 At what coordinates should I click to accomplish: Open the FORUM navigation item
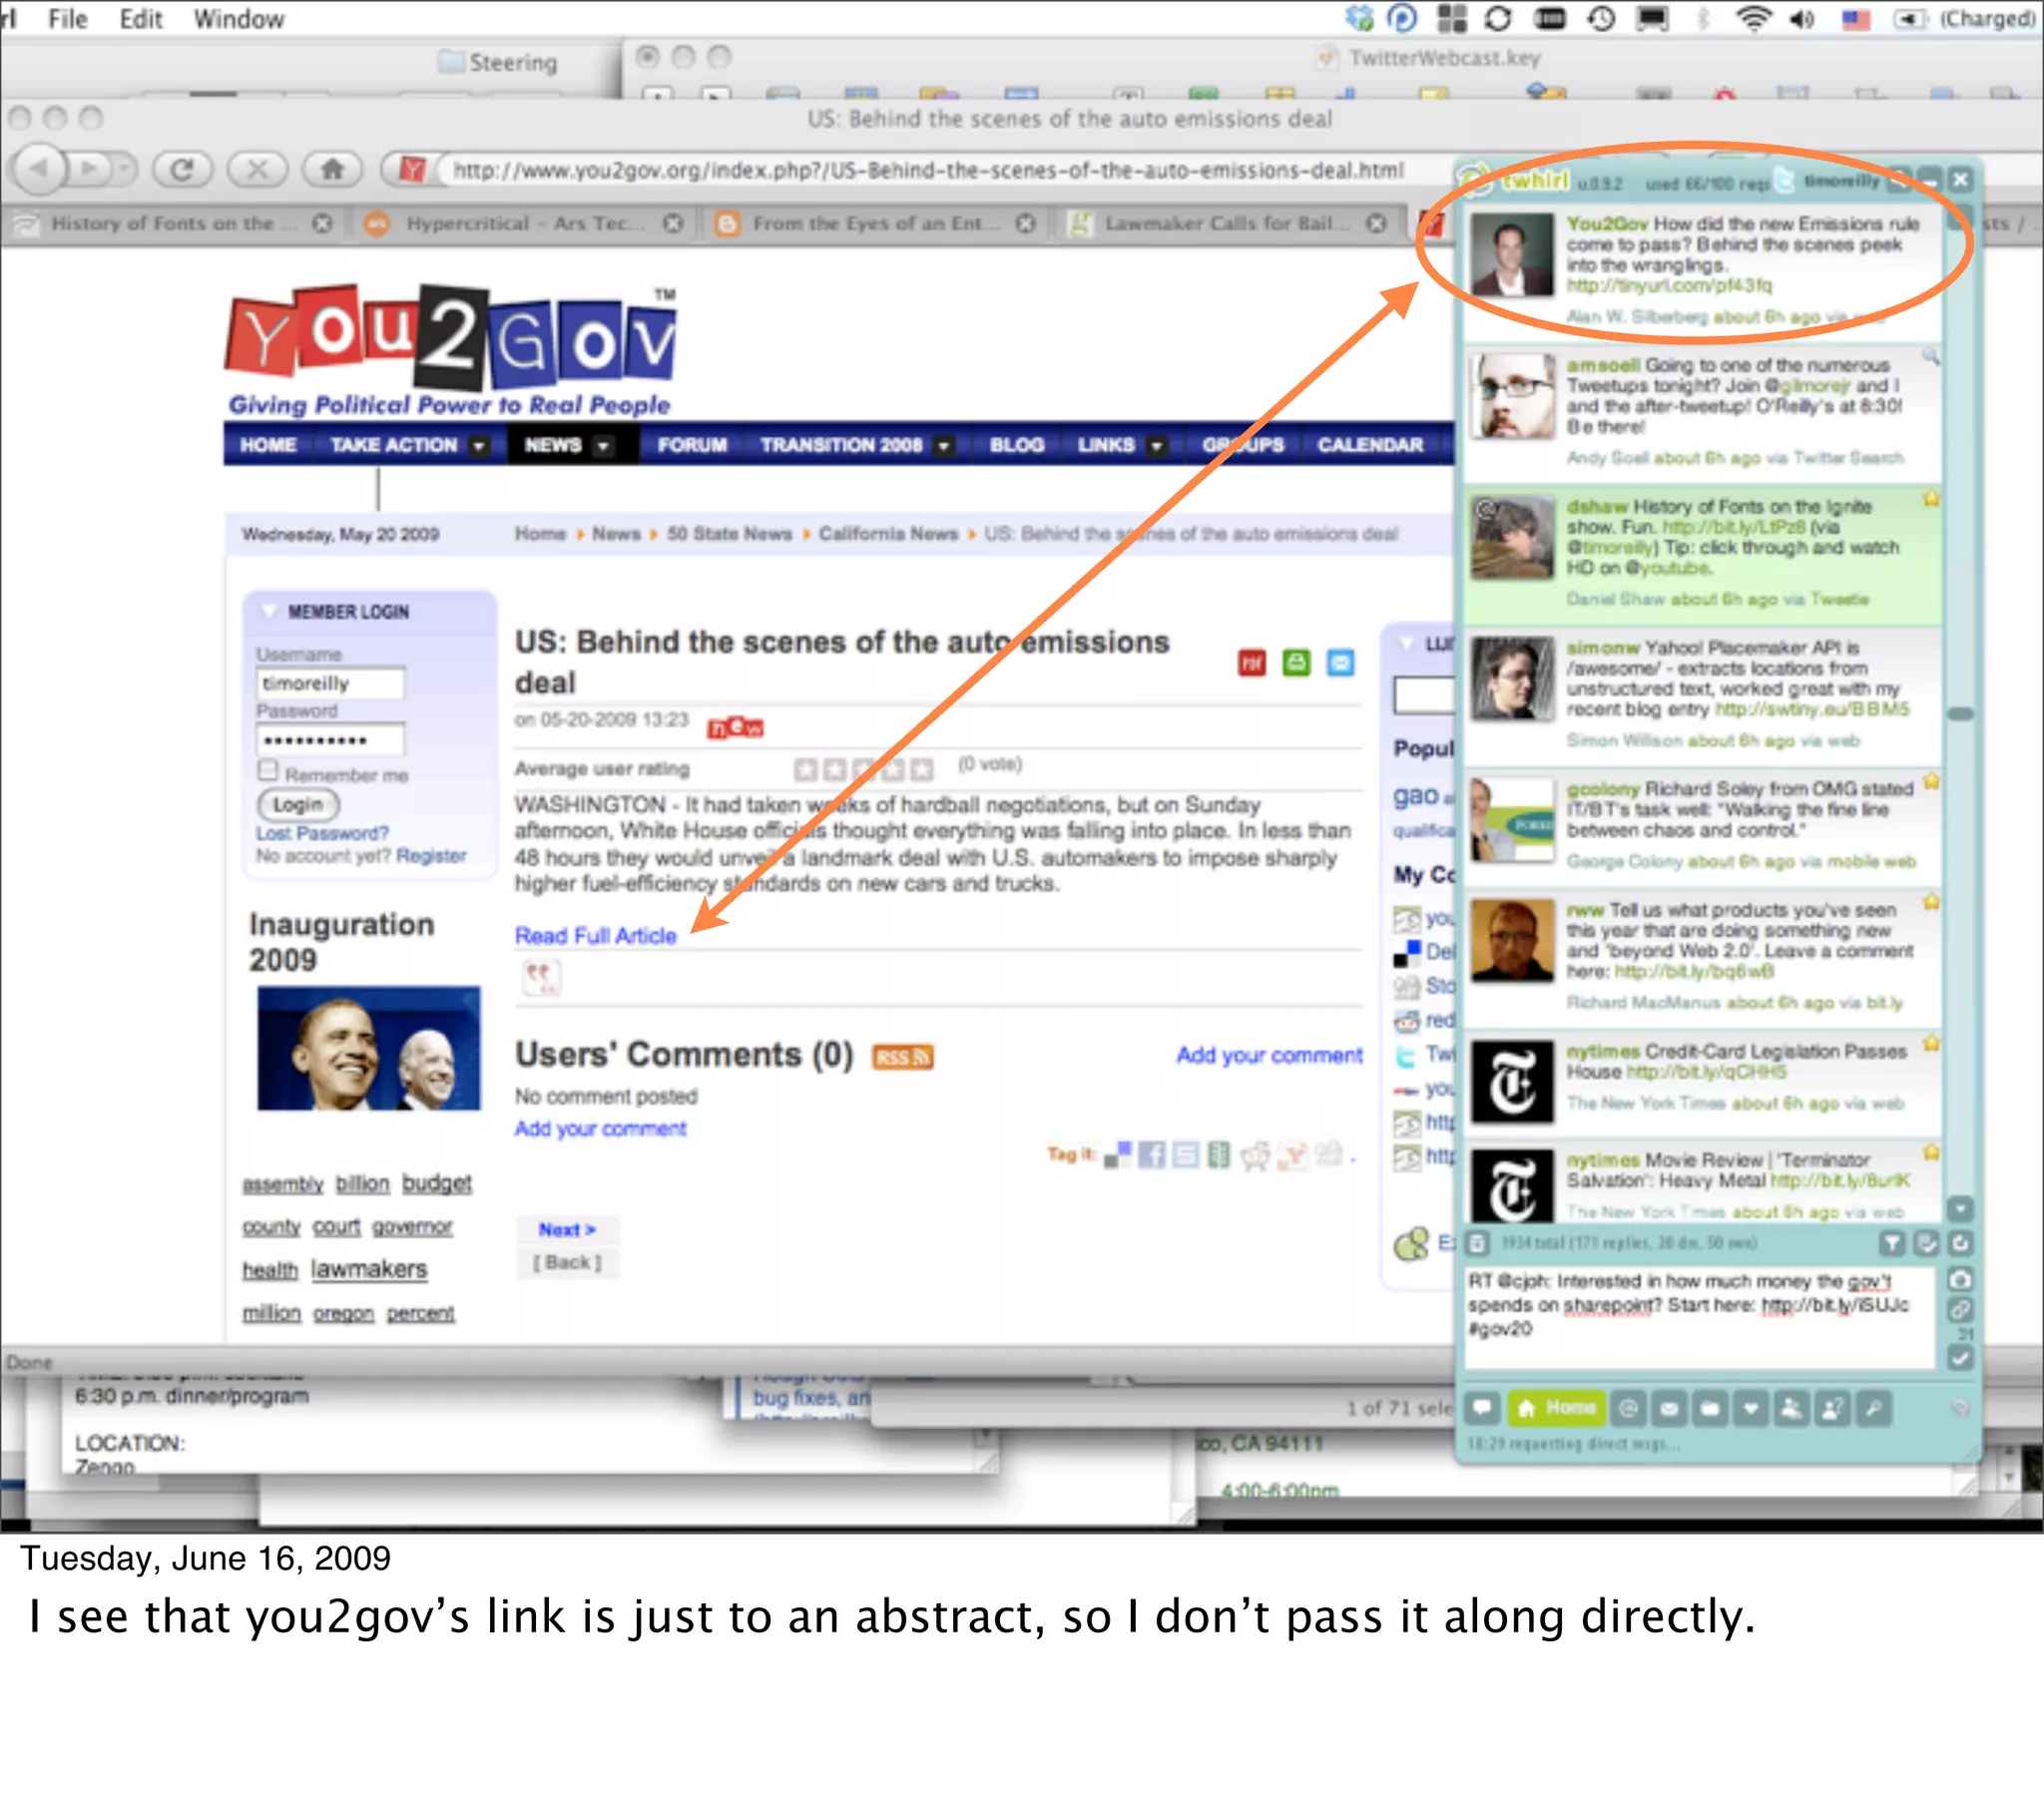click(x=692, y=446)
